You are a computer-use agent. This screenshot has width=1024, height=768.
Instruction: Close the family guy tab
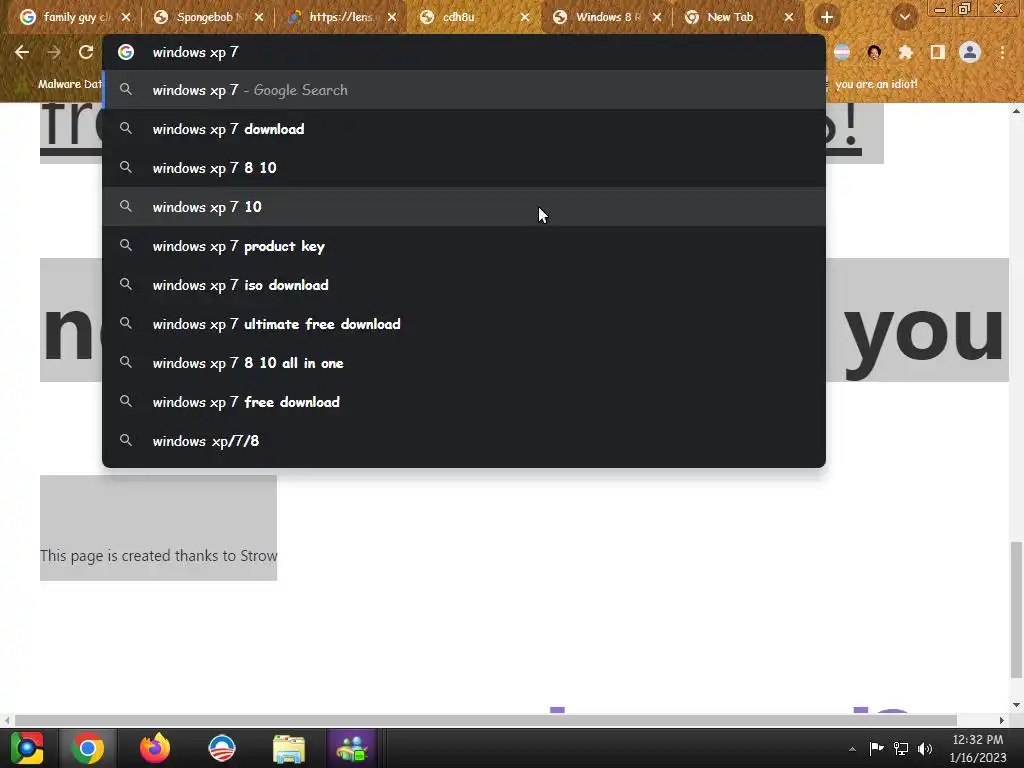click(x=126, y=18)
